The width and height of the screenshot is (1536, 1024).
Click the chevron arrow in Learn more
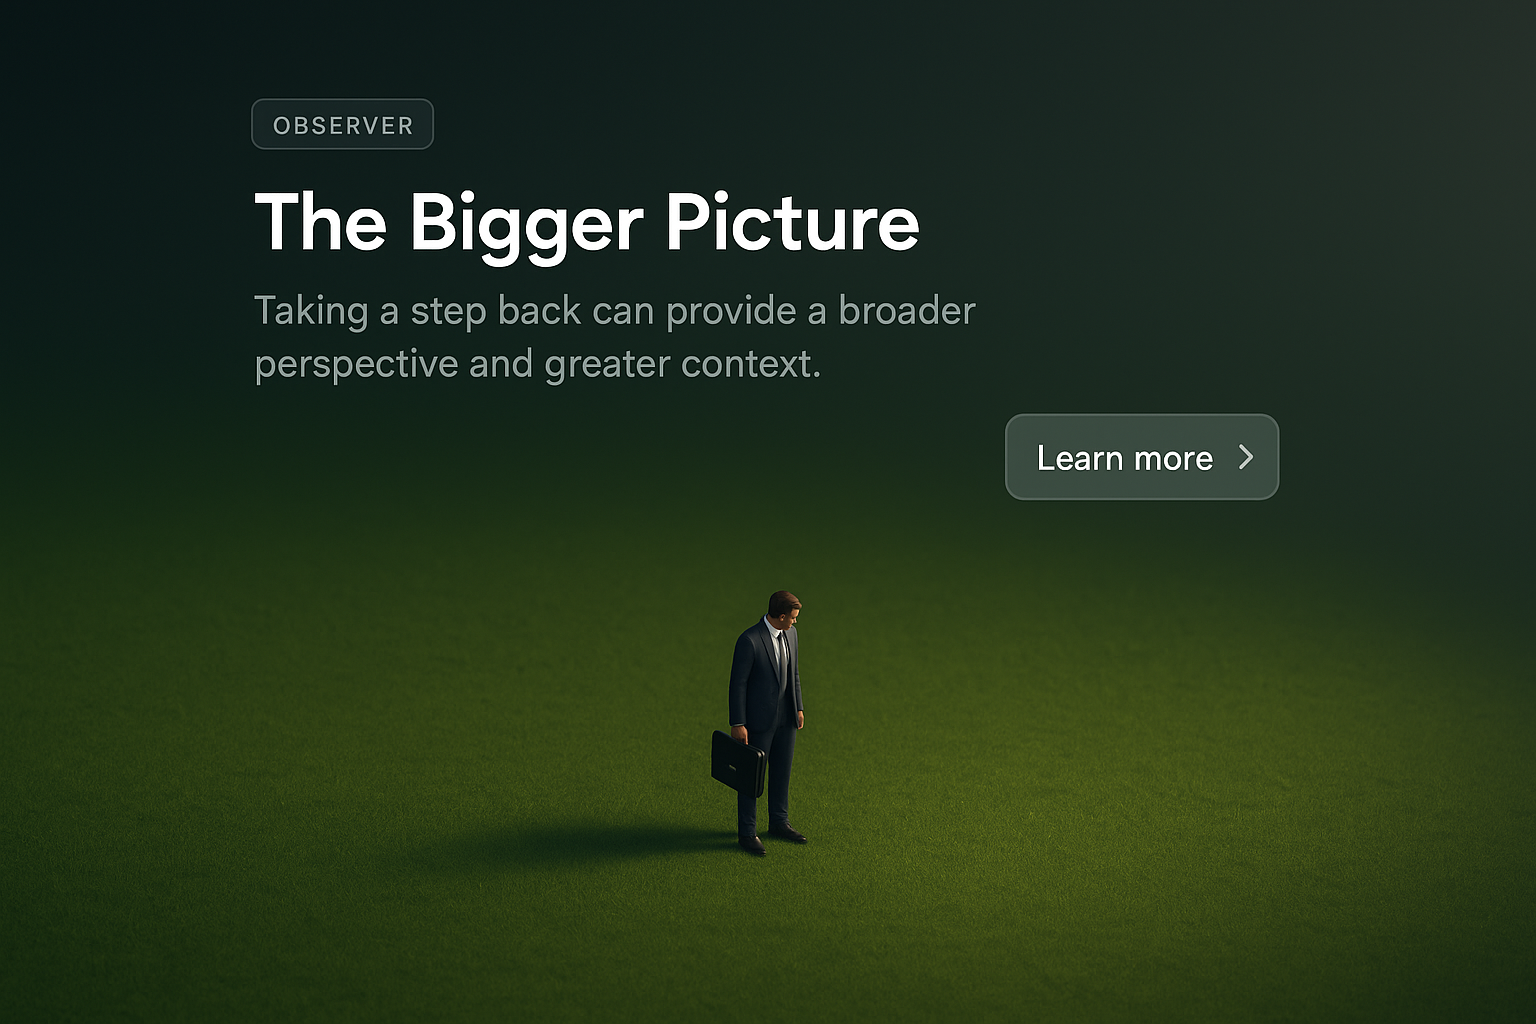(1246, 457)
